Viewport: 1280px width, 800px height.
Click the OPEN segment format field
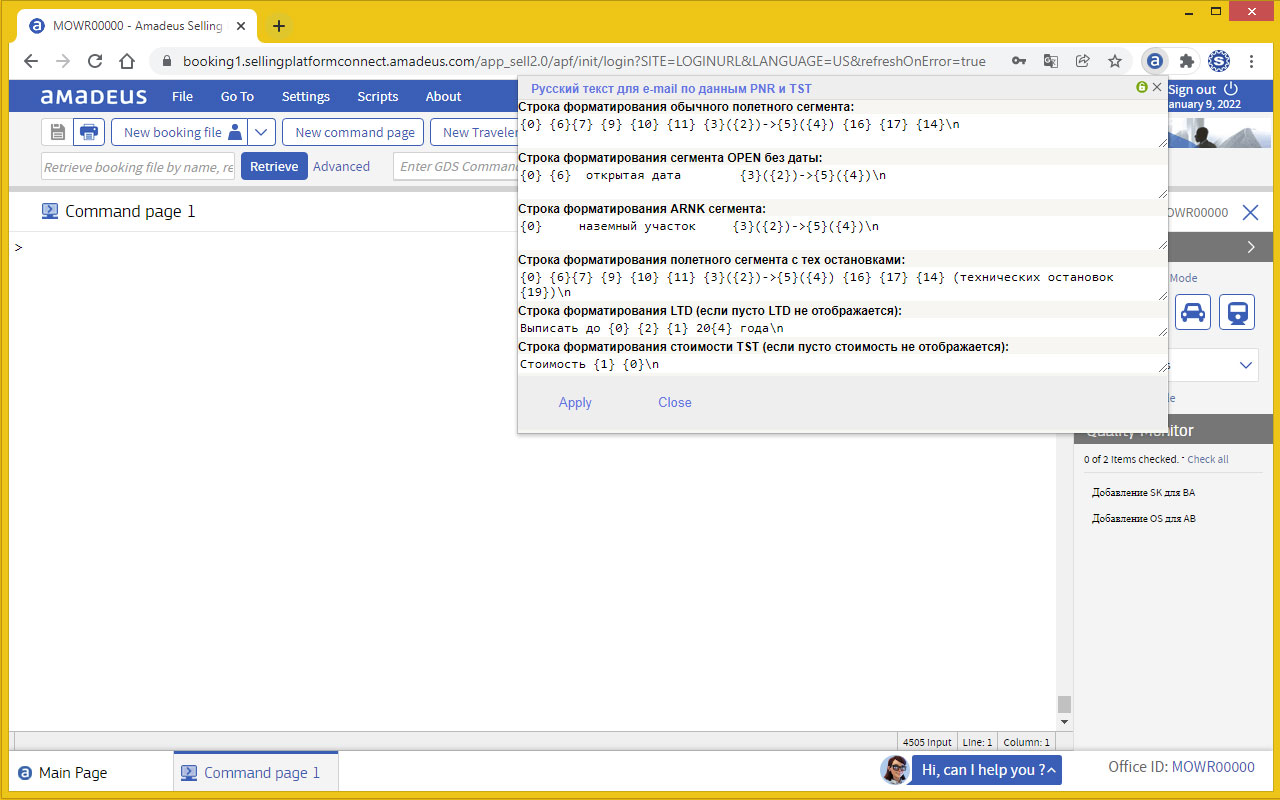pyautogui.click(x=843, y=182)
